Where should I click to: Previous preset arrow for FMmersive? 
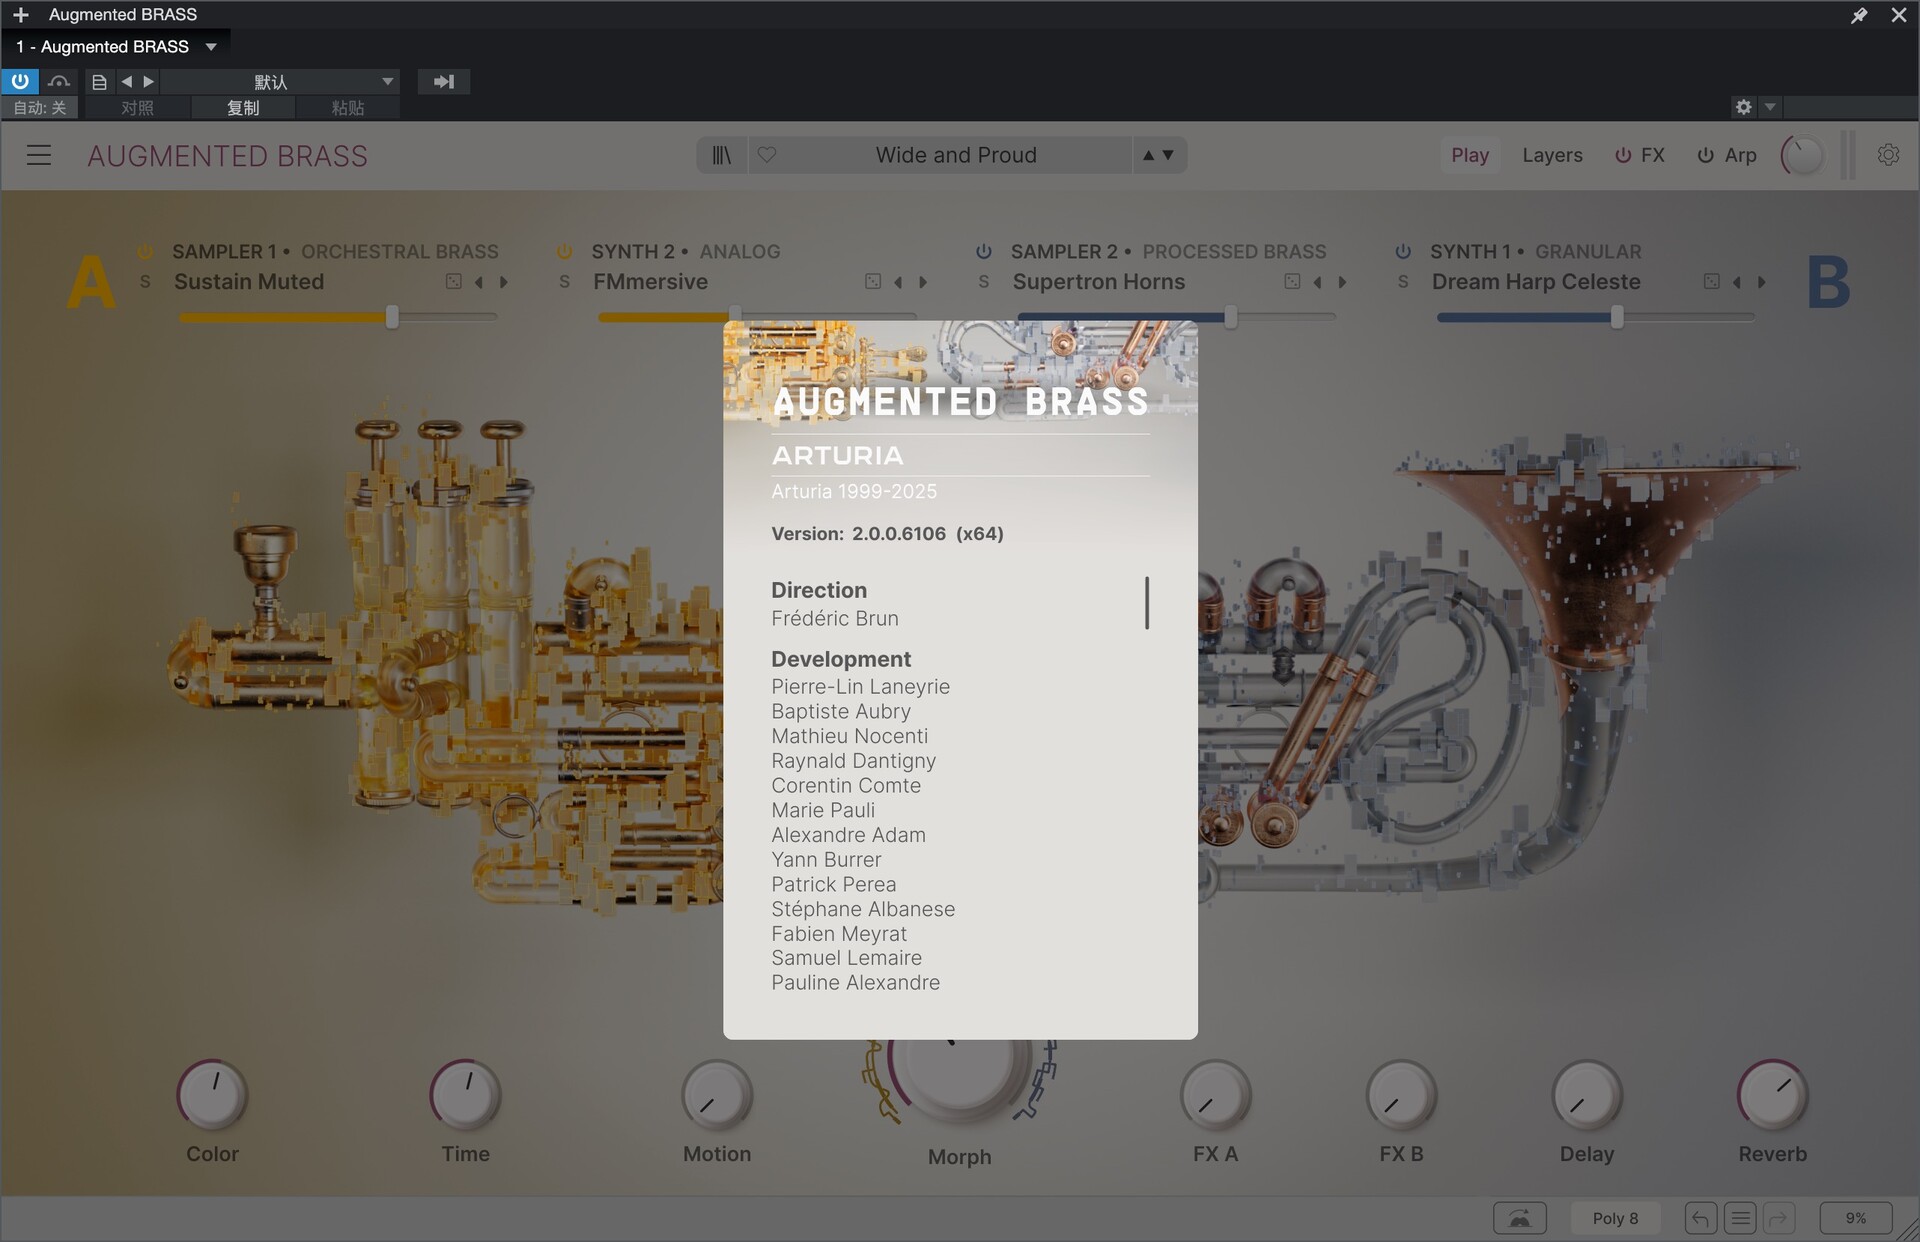coord(898,282)
